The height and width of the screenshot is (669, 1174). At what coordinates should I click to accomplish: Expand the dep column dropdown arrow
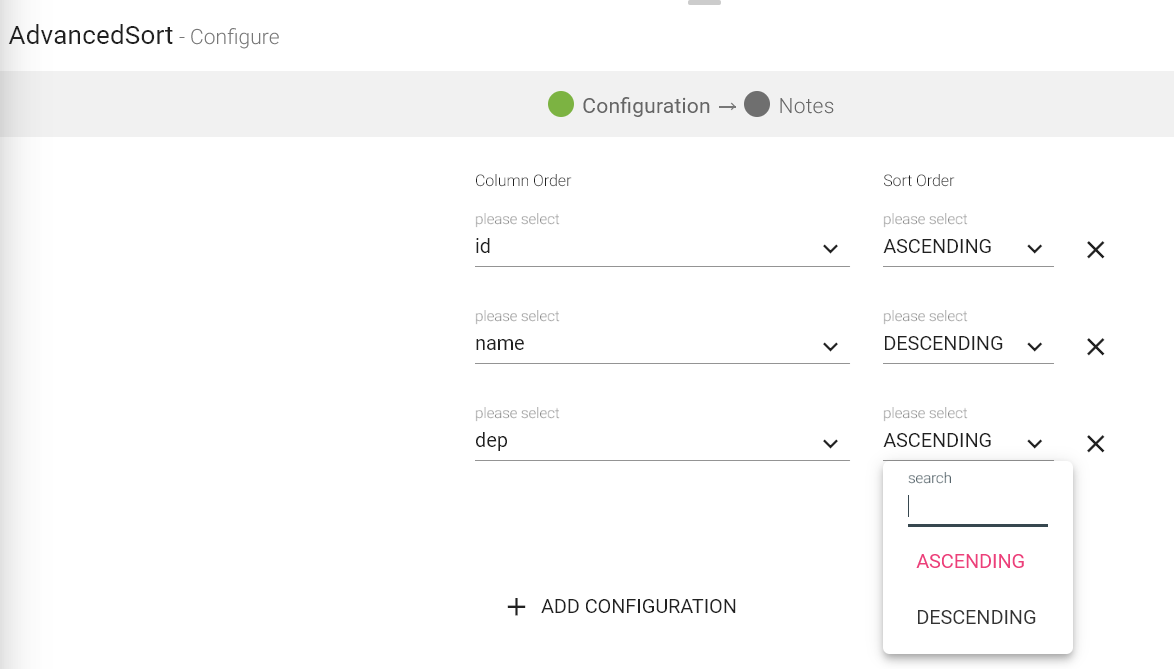click(x=830, y=443)
